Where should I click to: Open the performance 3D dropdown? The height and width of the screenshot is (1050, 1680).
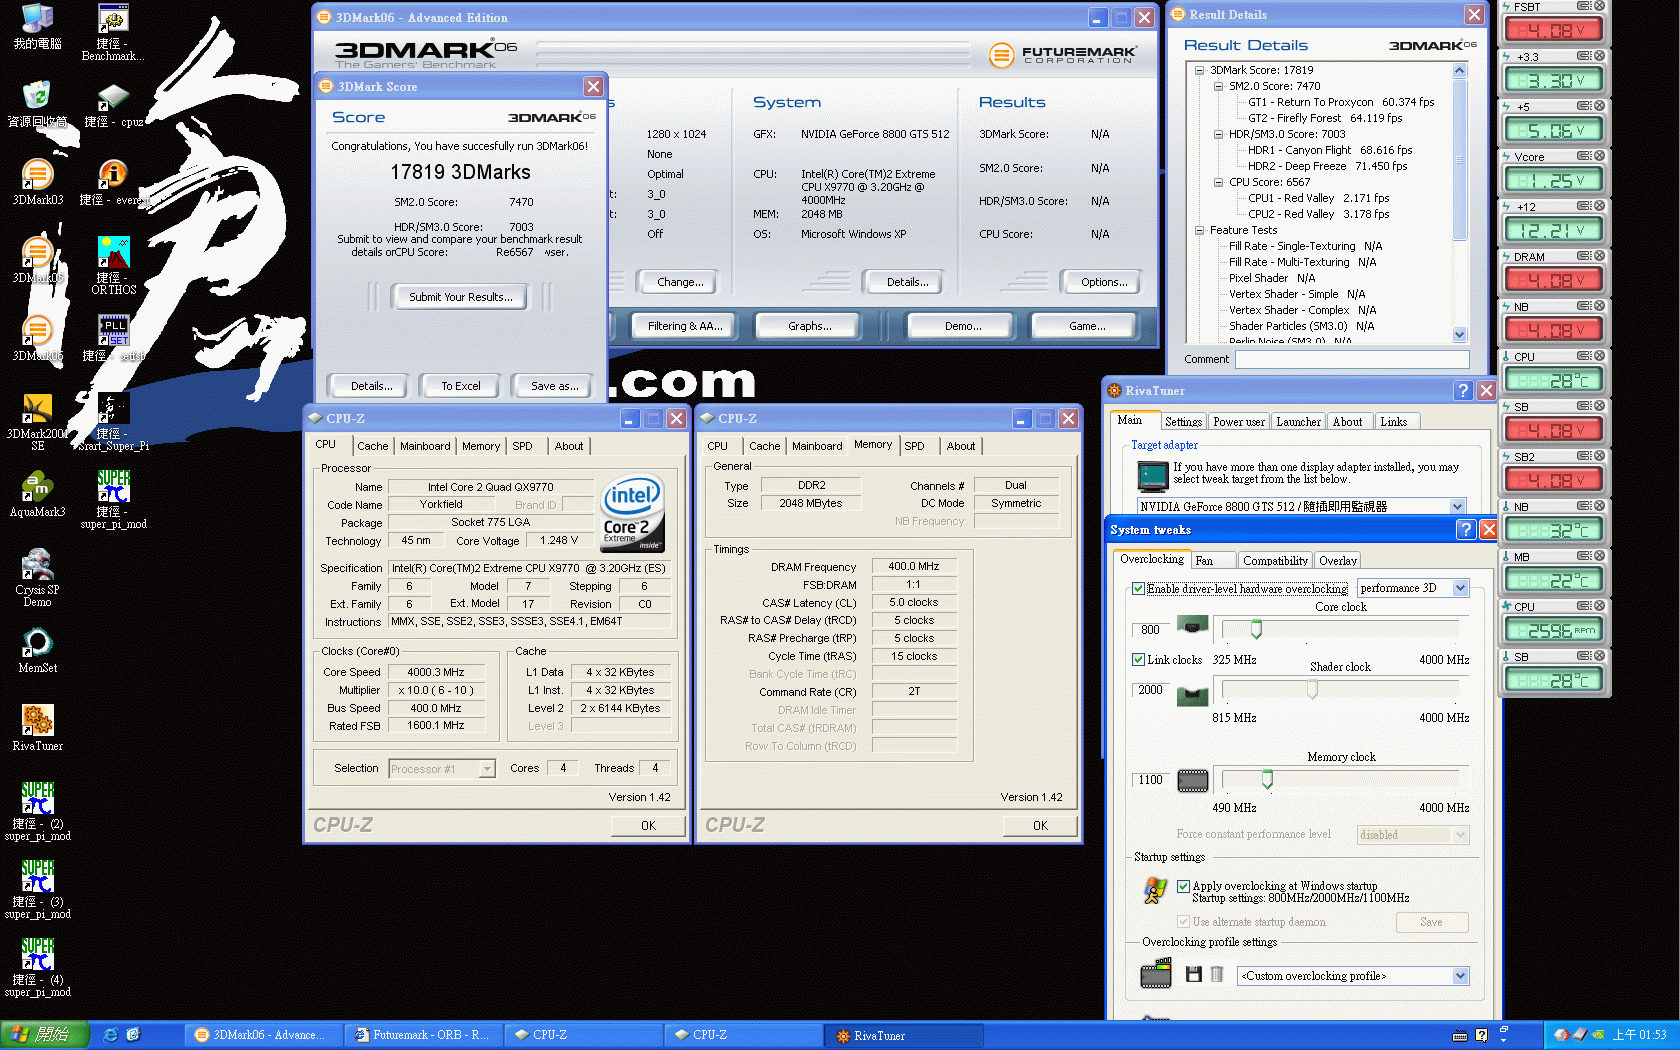(1413, 588)
